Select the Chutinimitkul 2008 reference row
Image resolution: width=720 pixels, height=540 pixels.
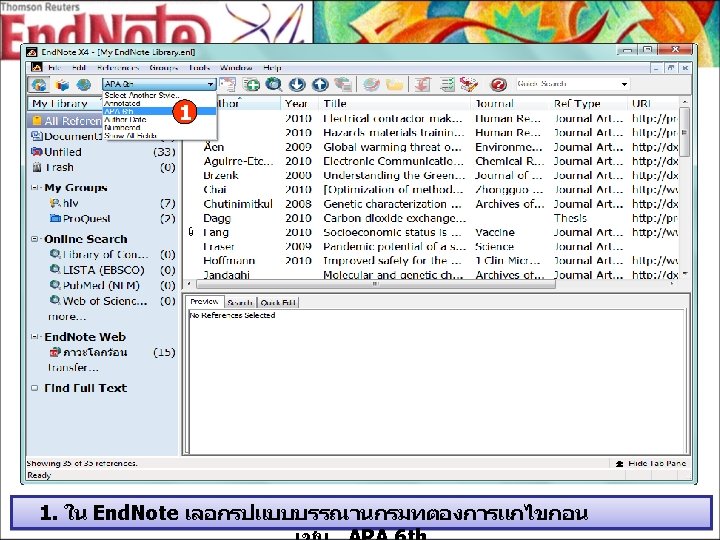pos(431,204)
